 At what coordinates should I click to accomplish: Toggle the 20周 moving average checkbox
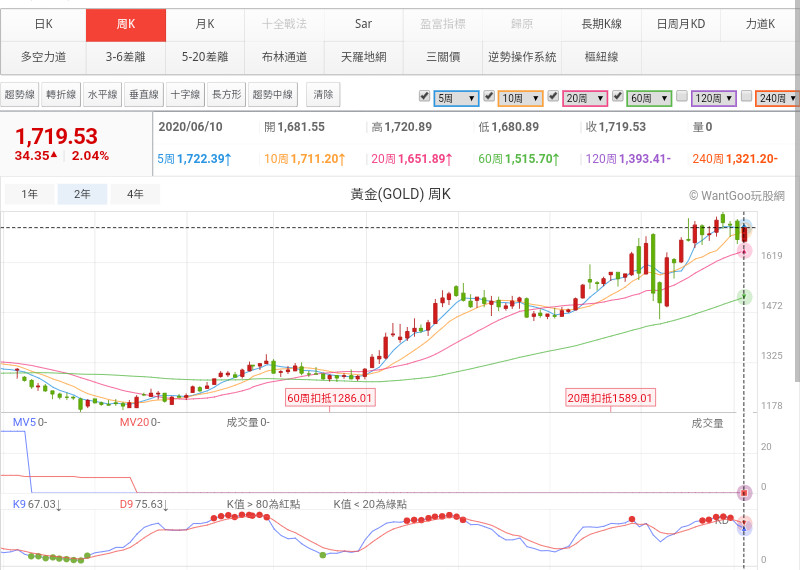click(x=553, y=96)
